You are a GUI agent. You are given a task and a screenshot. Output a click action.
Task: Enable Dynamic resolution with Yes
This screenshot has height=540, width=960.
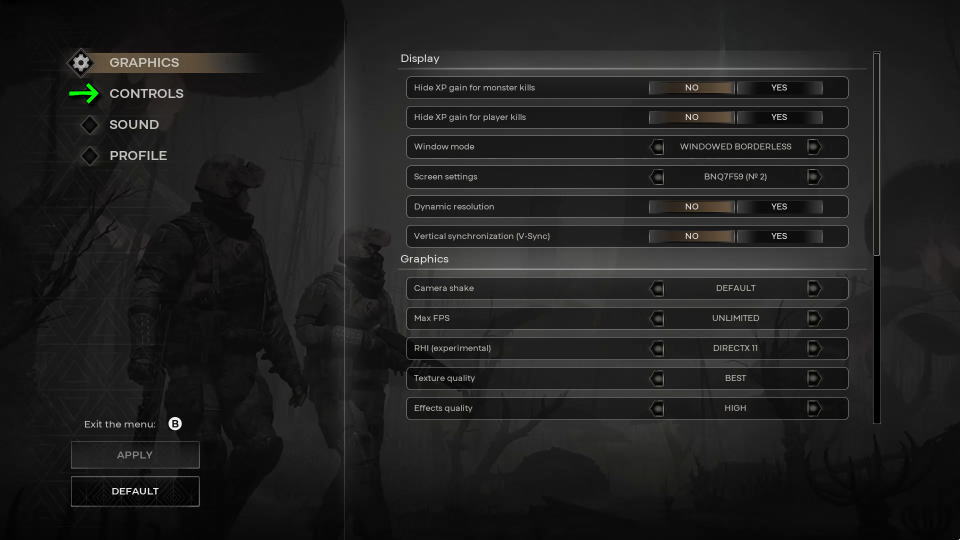(x=779, y=206)
